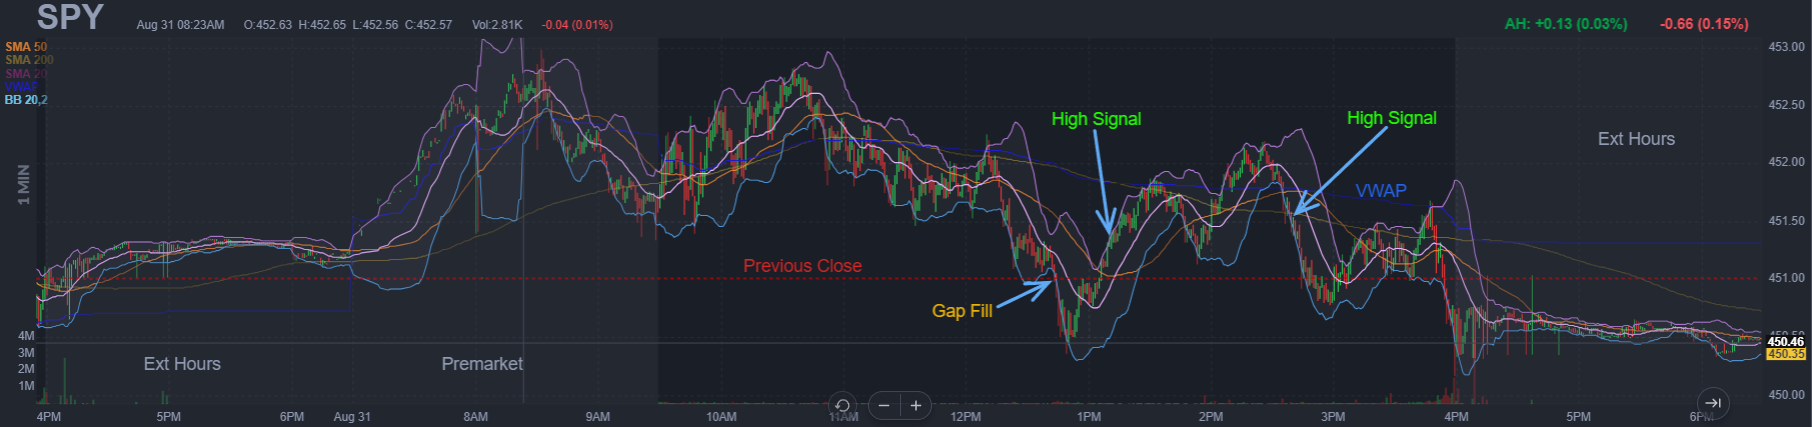This screenshot has width=1812, height=427.
Task: Click the 452.00 price axis label
Action: [1786, 162]
